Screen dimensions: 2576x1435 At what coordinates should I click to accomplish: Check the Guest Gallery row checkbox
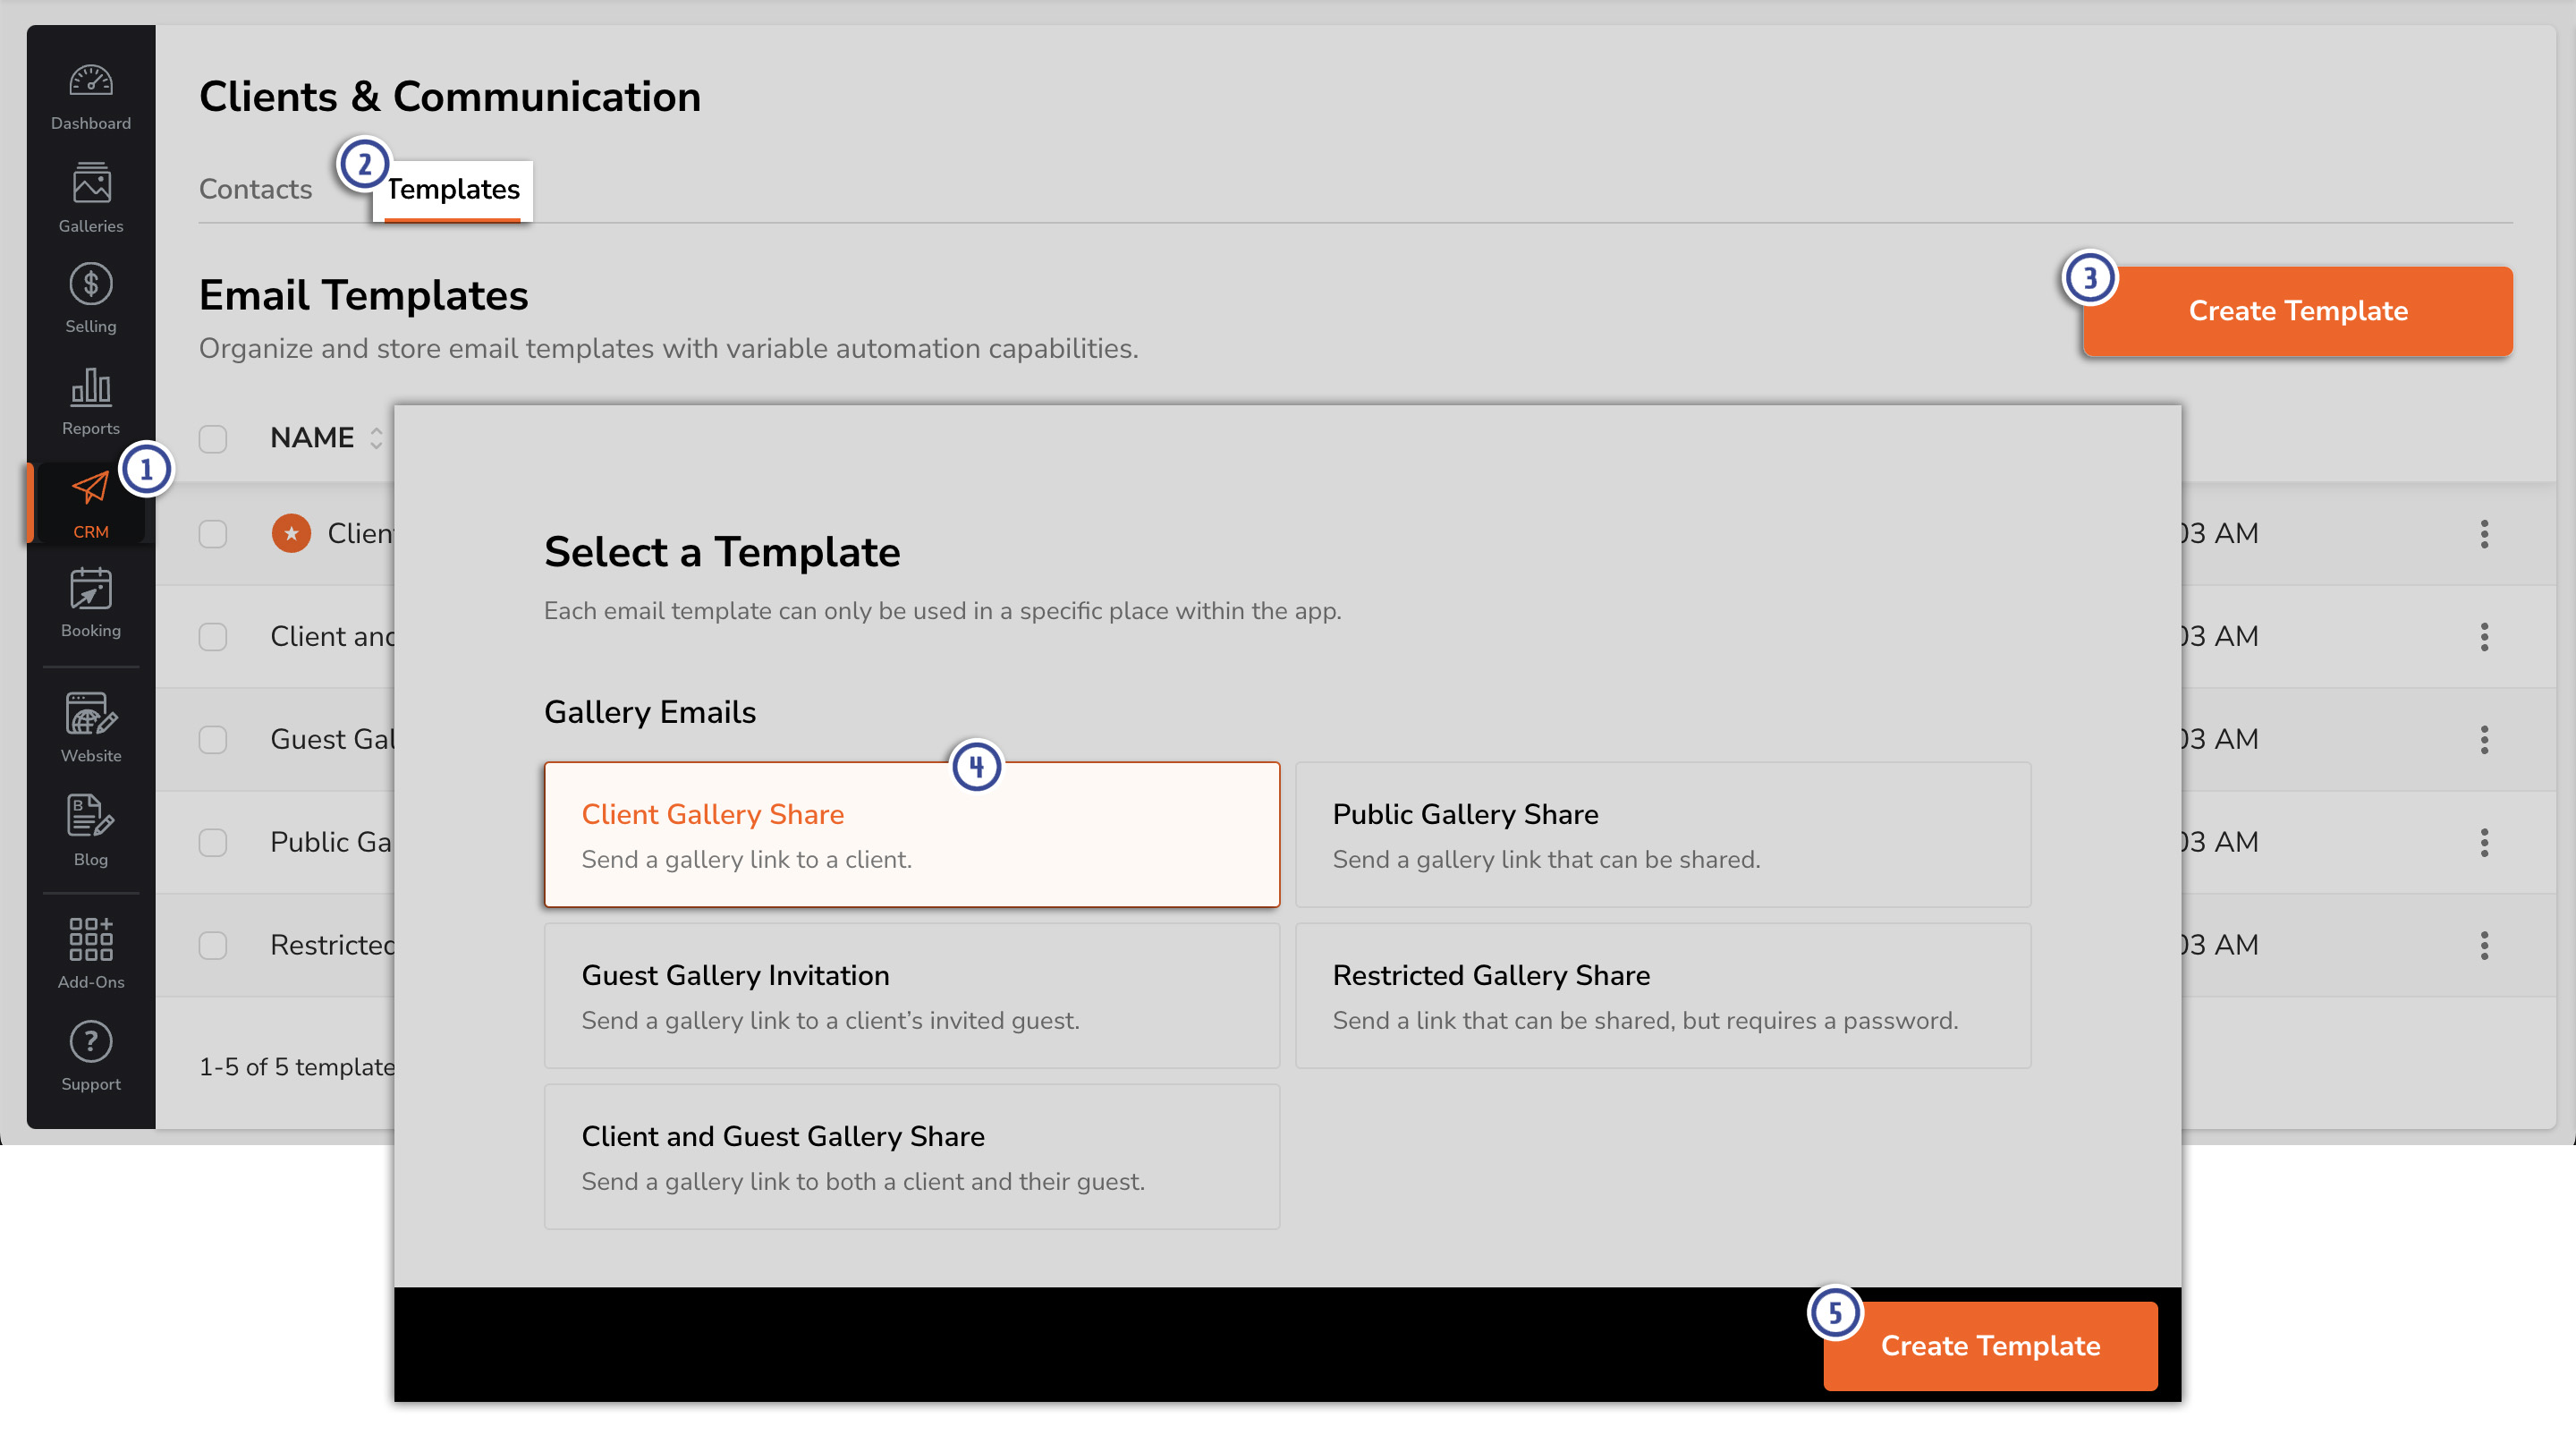(213, 740)
